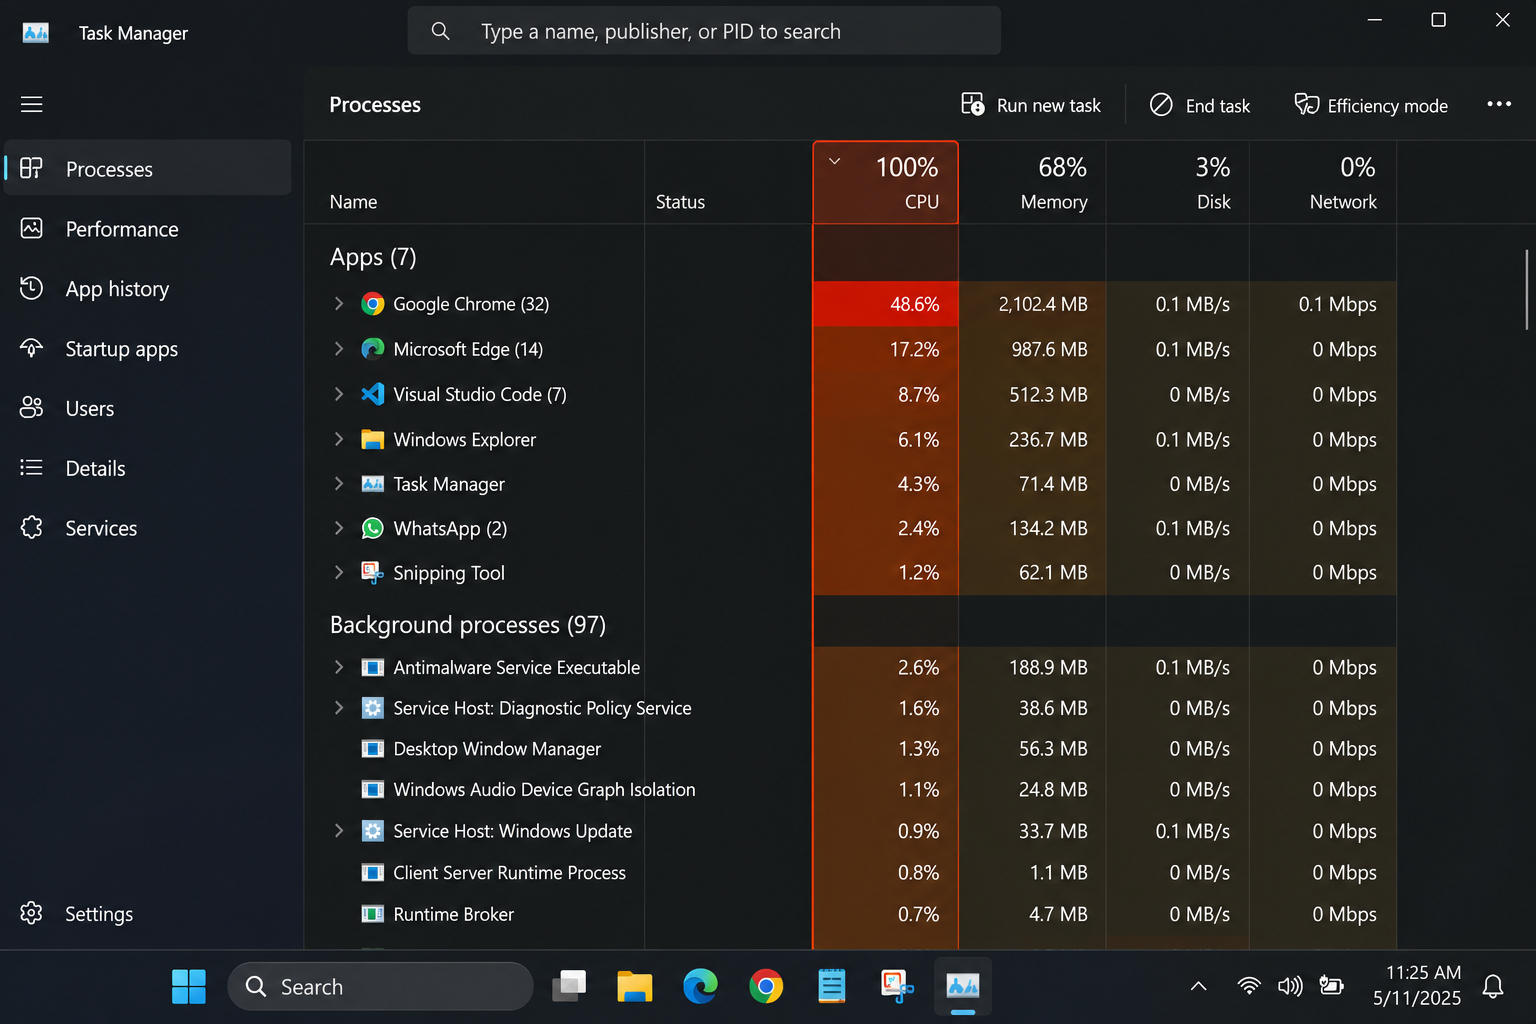The height and width of the screenshot is (1024, 1536).
Task: Open Windows Start menu
Action: 189,987
